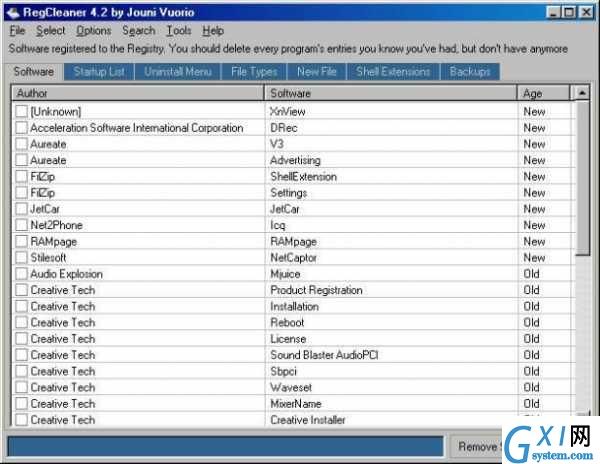The height and width of the screenshot is (464, 600).
Task: Check the Creative Installer entry checkbox
Action: [21, 420]
